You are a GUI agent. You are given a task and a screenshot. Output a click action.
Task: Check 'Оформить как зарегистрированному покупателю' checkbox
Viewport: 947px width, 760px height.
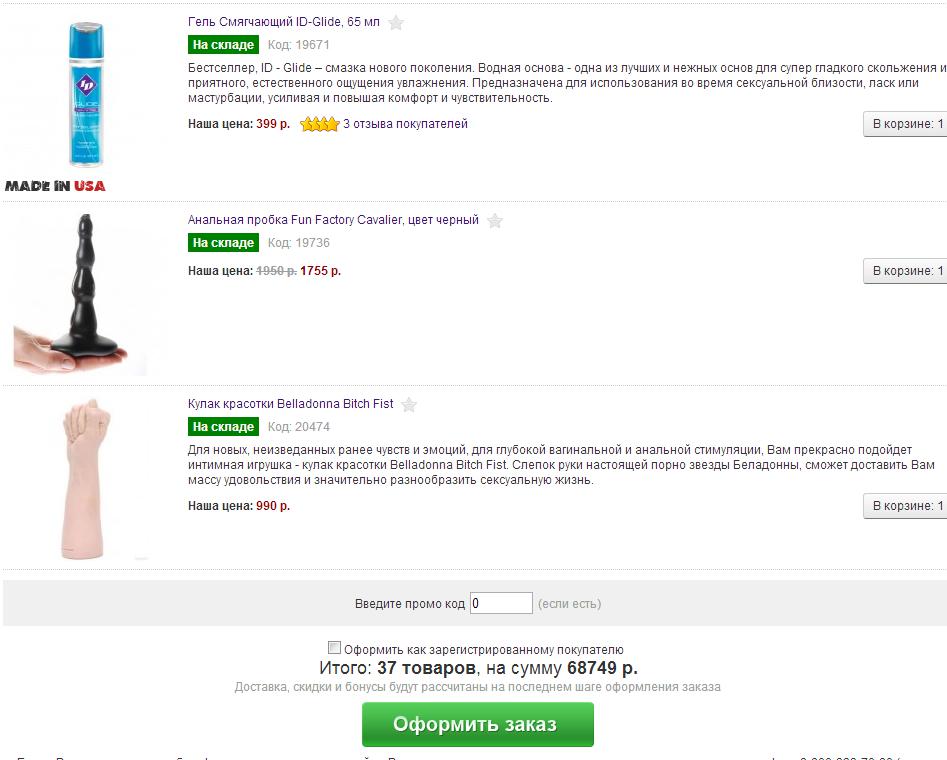click(334, 648)
